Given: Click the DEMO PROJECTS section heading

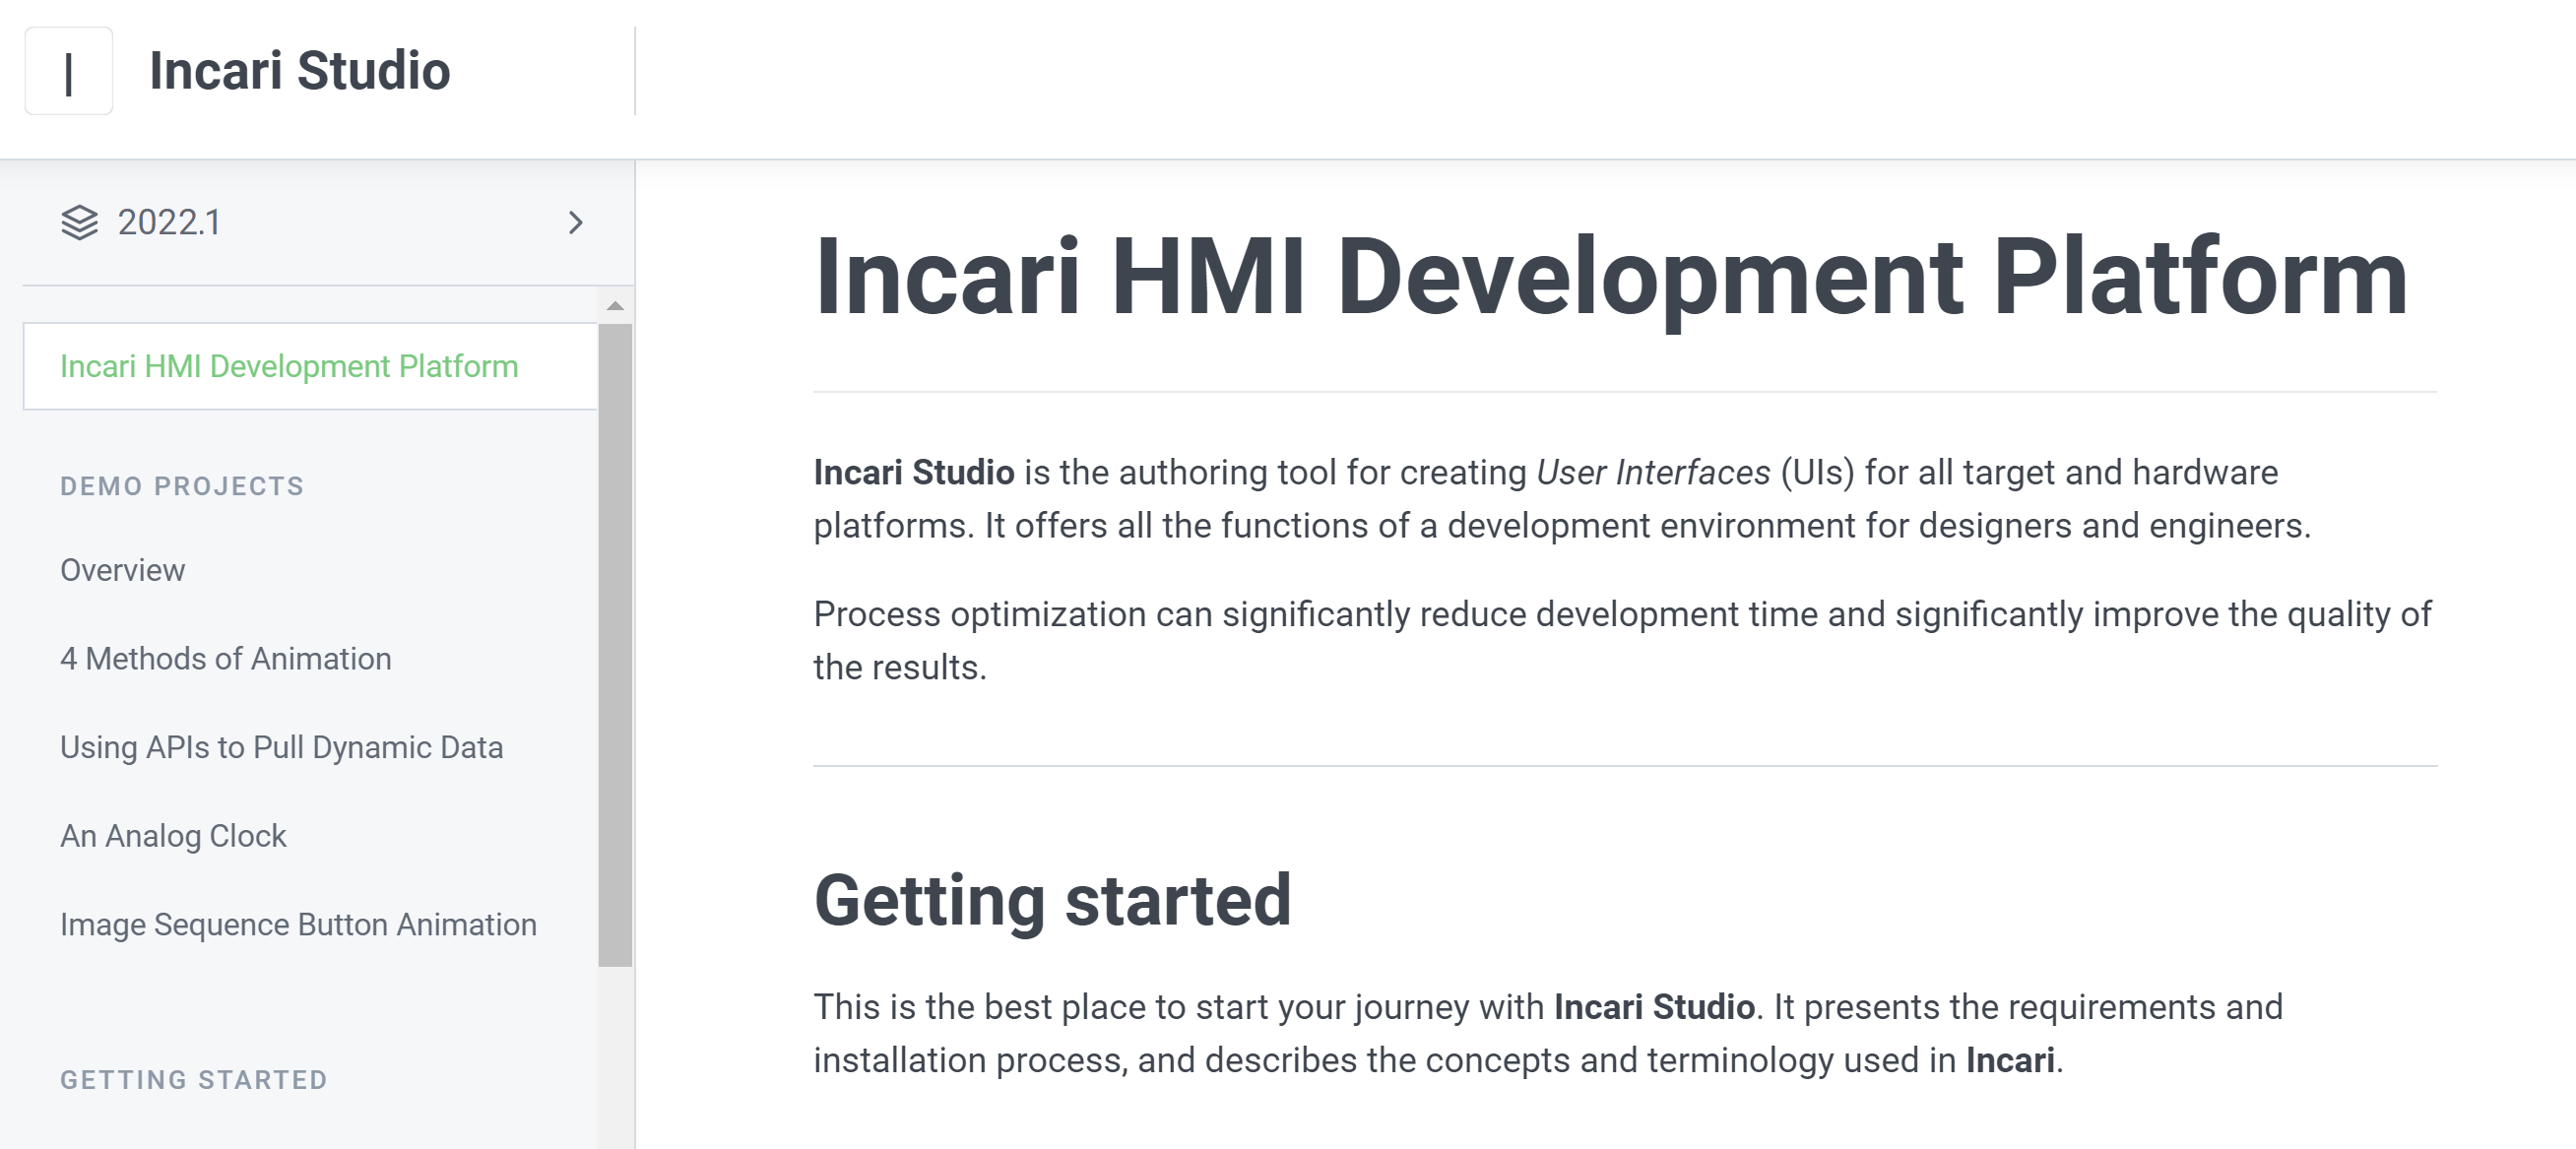Looking at the screenshot, I should (x=181, y=486).
